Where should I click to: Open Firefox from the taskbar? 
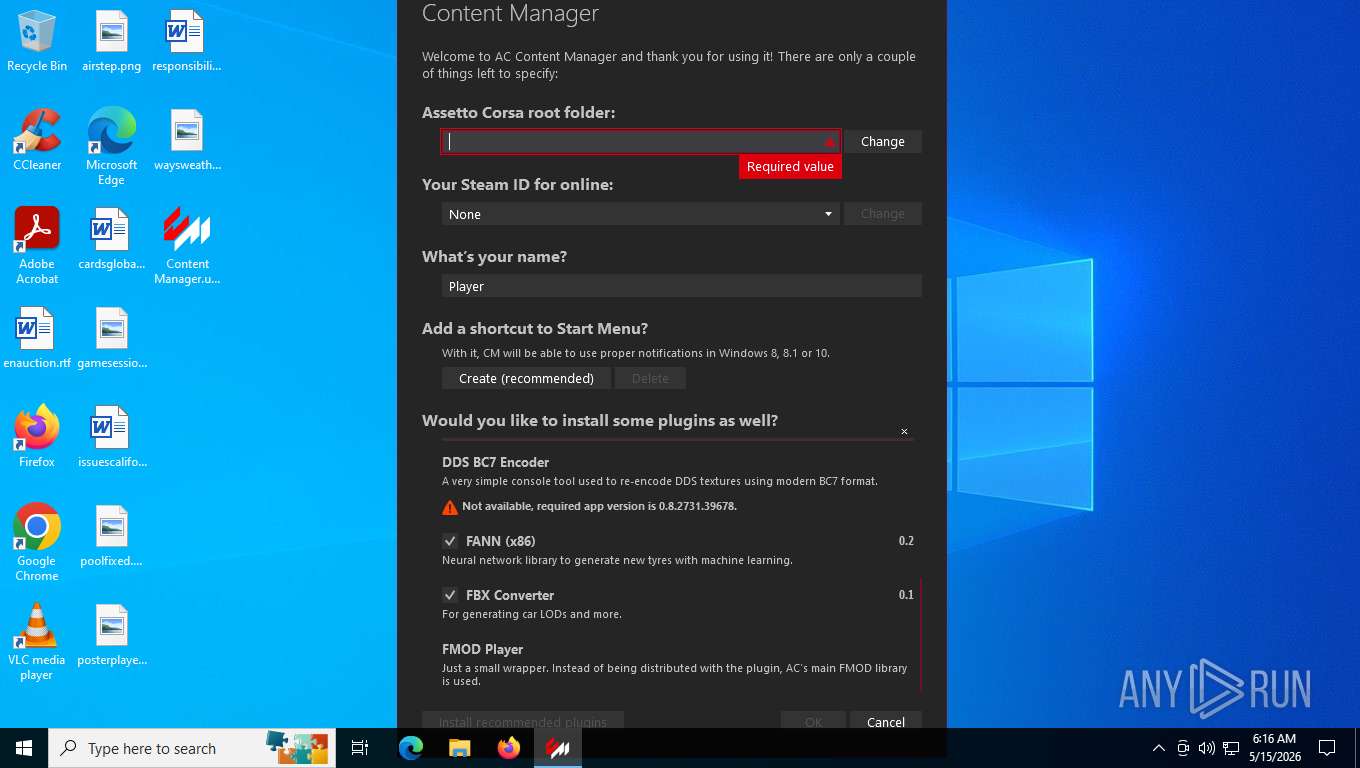click(509, 748)
